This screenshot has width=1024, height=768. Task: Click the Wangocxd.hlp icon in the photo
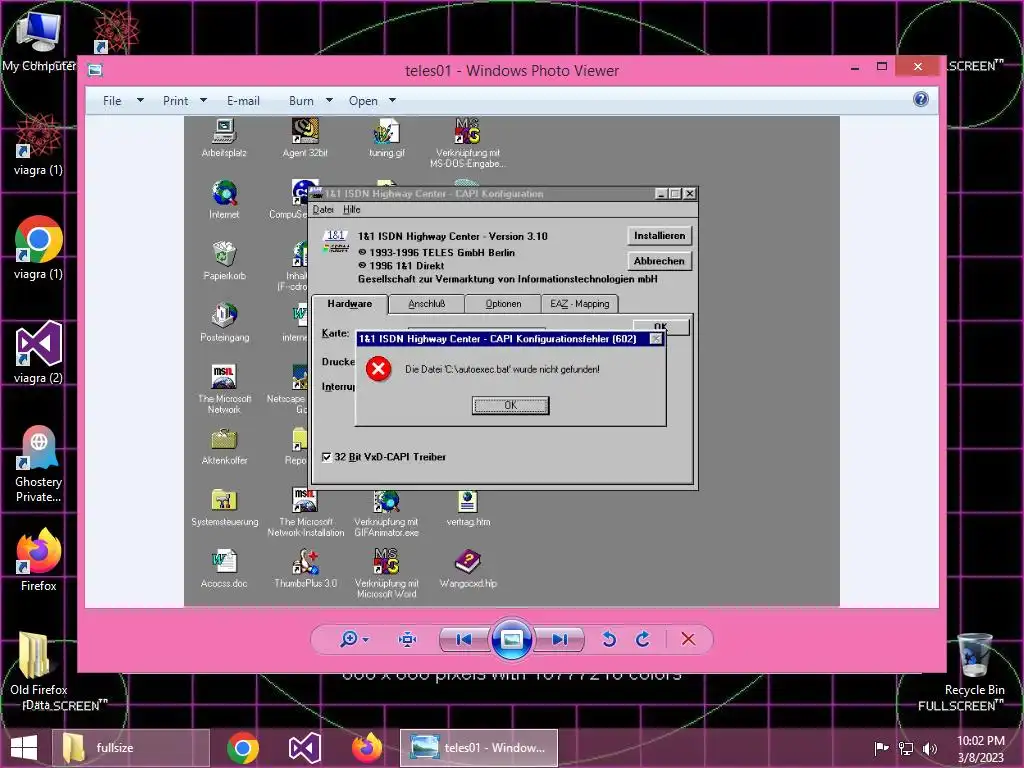coord(468,568)
